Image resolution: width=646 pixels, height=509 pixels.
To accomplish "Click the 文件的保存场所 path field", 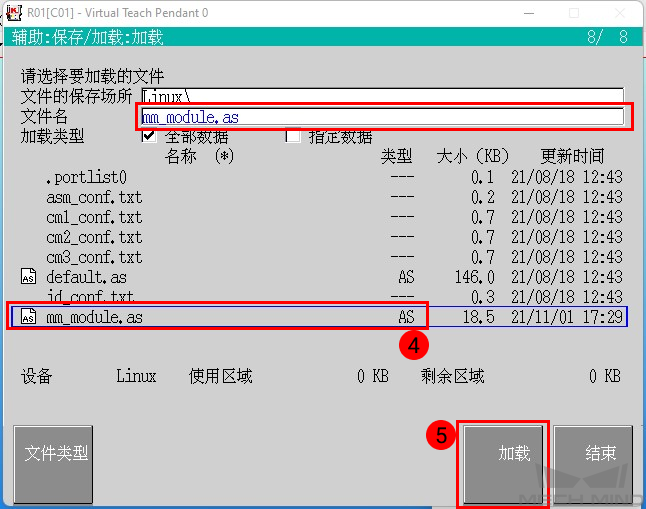I will [x=382, y=96].
